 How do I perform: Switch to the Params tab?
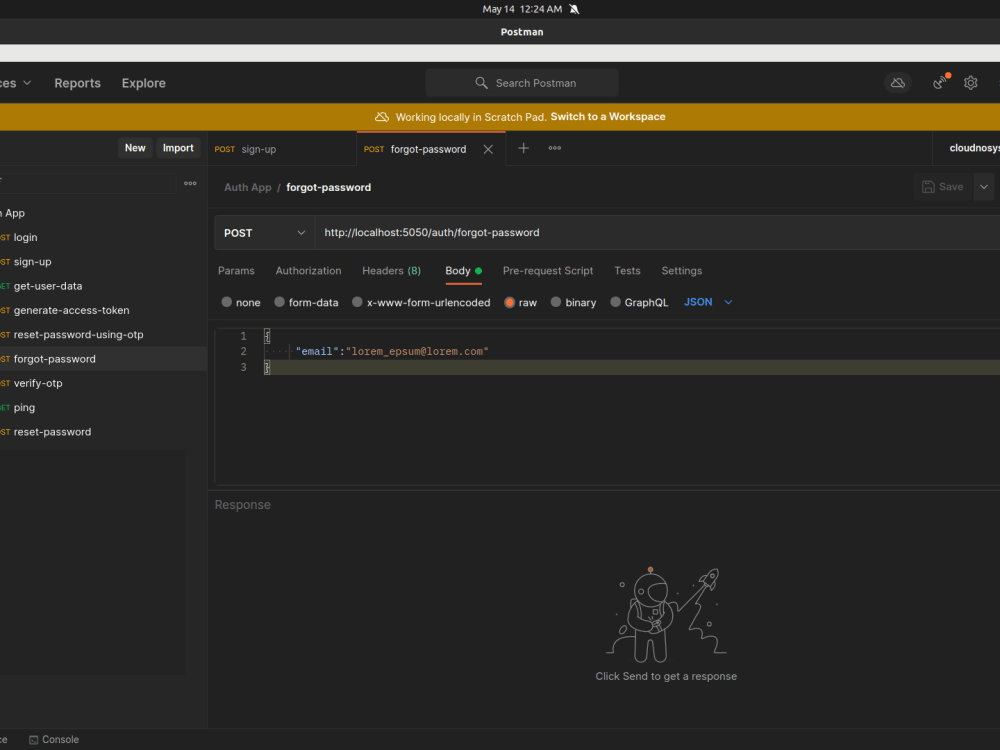click(236, 271)
